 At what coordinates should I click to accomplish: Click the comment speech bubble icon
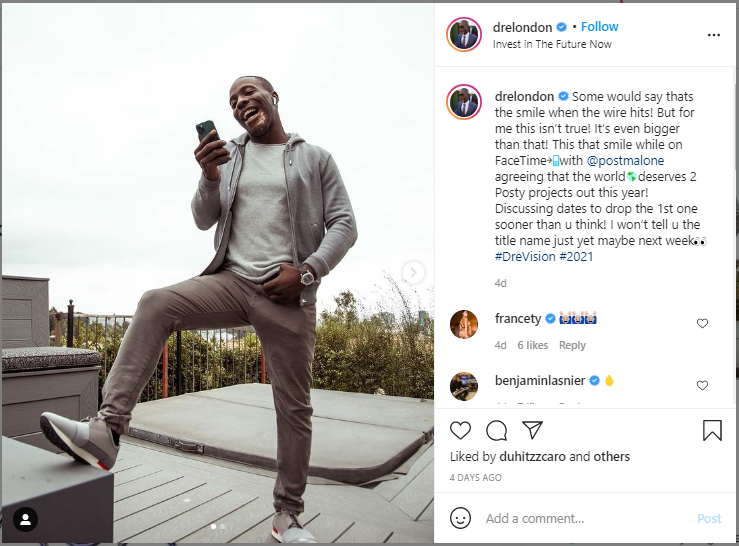[496, 431]
